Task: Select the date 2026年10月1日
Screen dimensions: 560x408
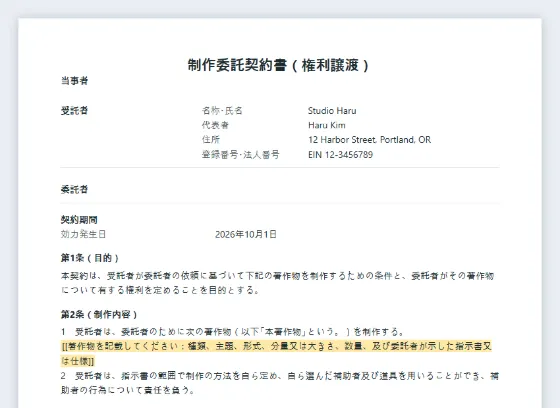Action: click(x=246, y=234)
